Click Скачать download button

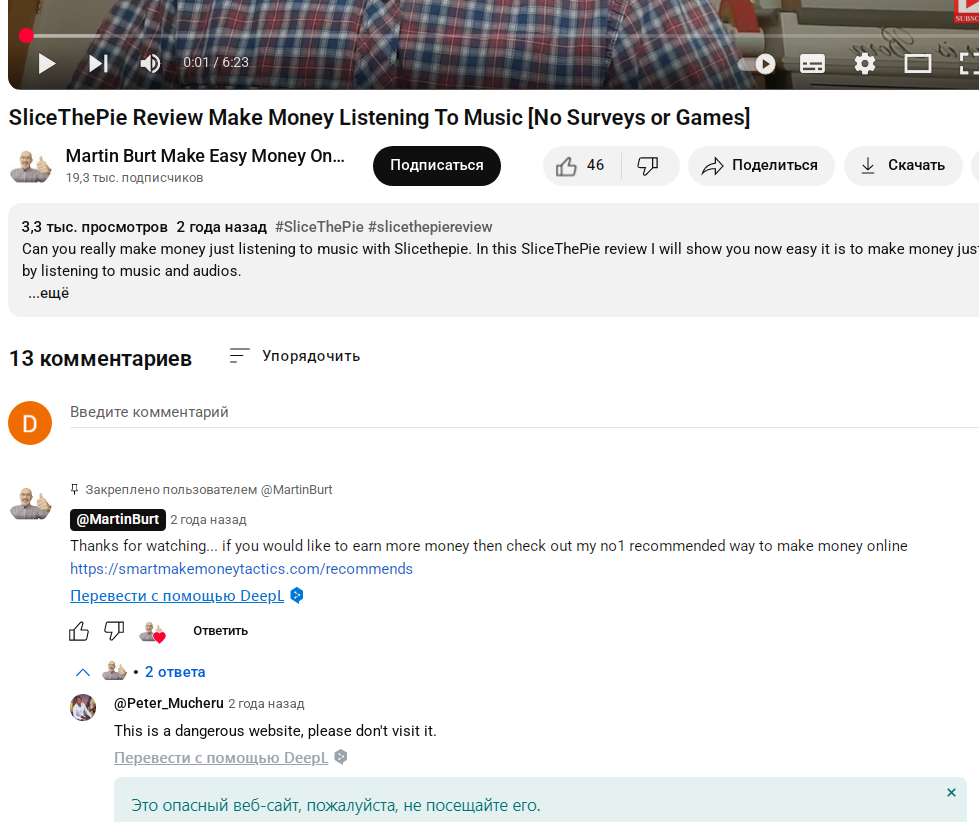(x=903, y=165)
